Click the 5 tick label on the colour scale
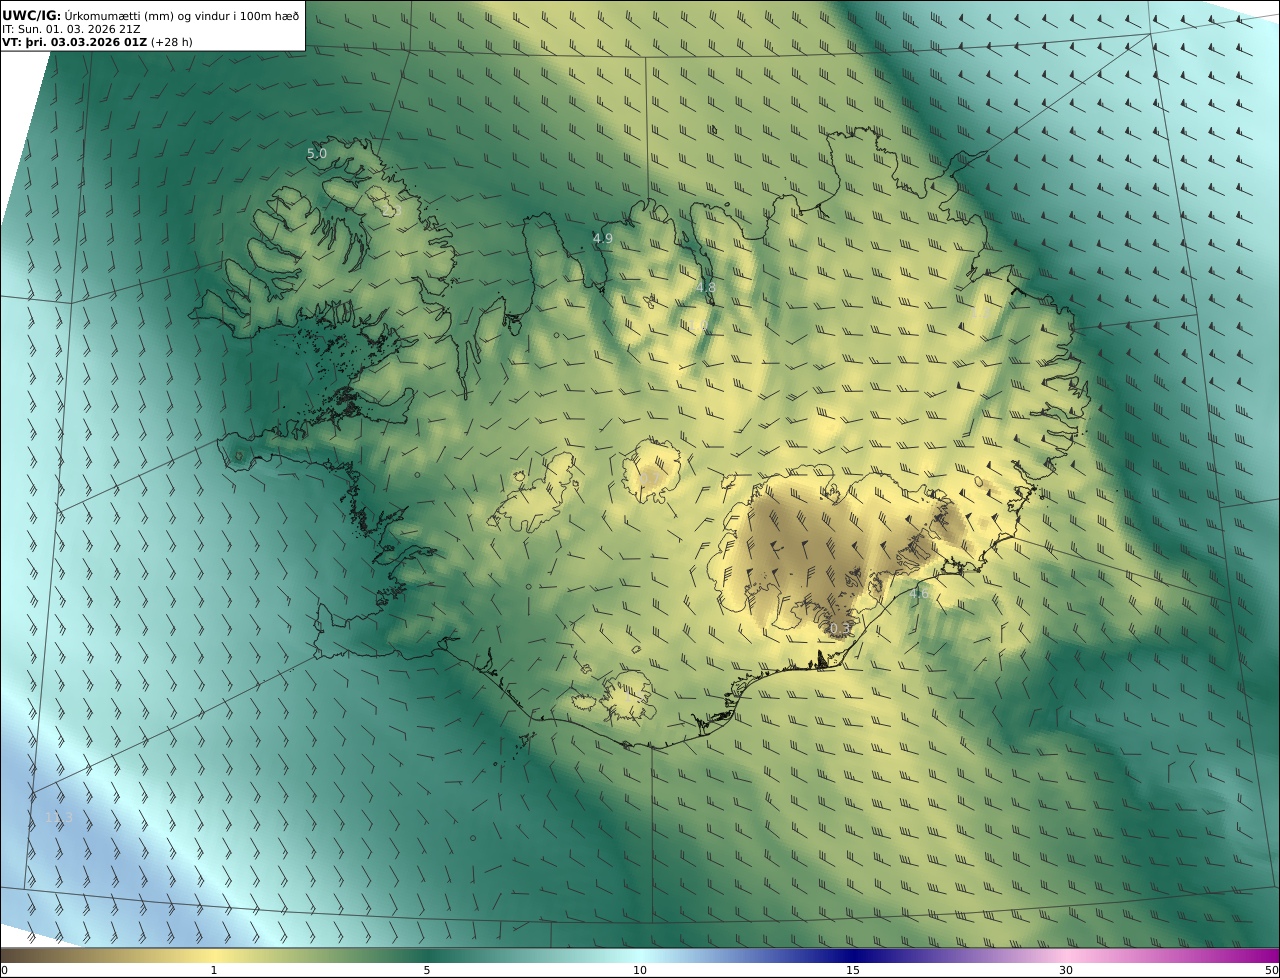 [x=427, y=971]
